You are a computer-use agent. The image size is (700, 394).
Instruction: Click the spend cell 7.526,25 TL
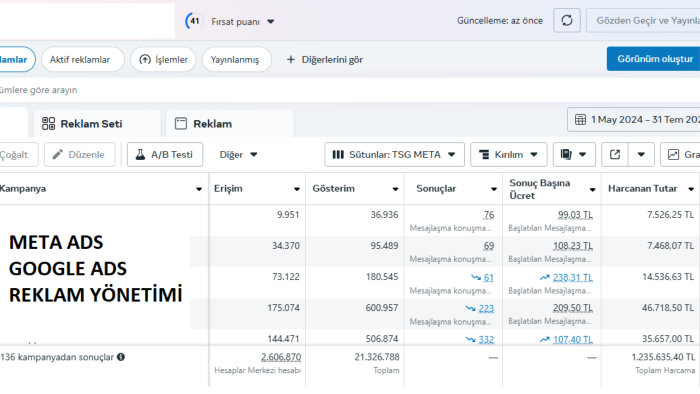click(671, 215)
